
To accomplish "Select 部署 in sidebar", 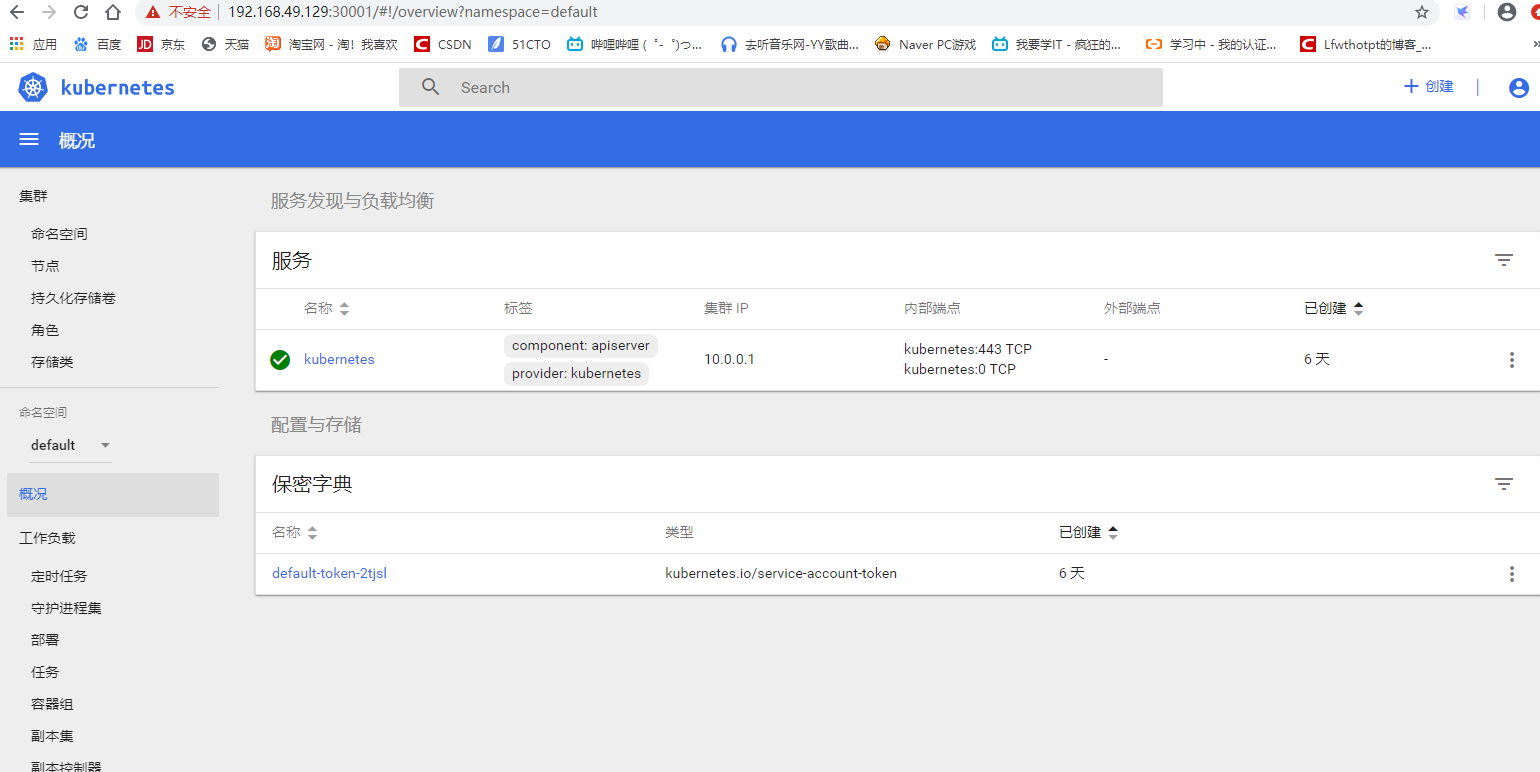I will click(x=45, y=640).
